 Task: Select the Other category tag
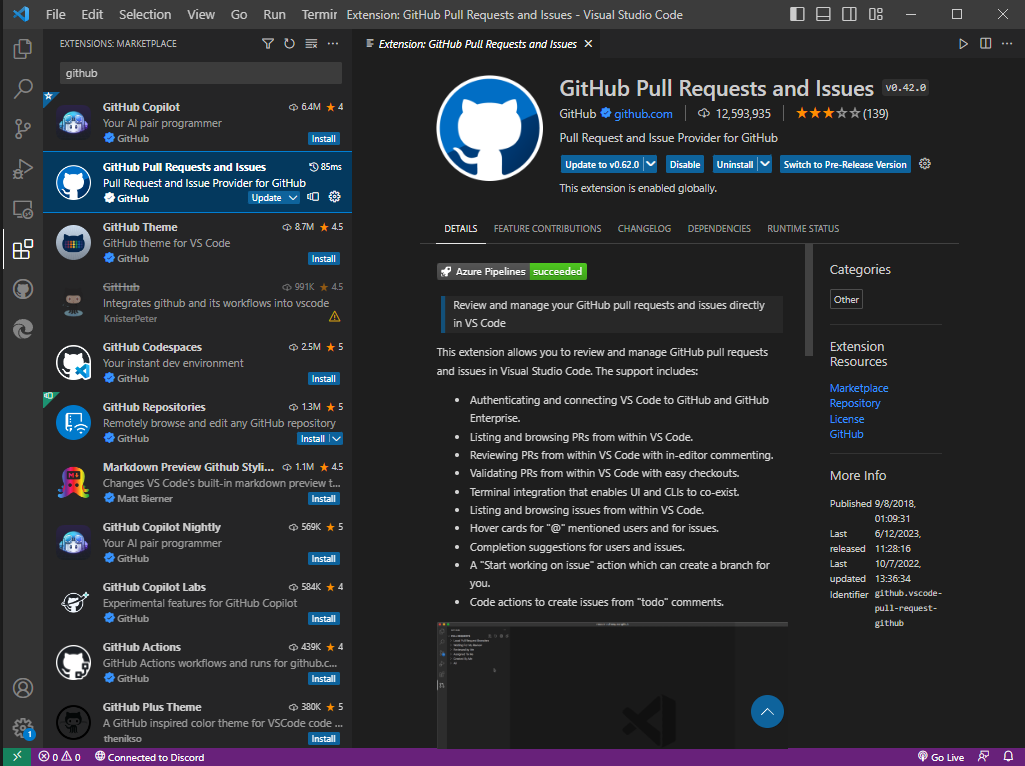pyautogui.click(x=846, y=299)
